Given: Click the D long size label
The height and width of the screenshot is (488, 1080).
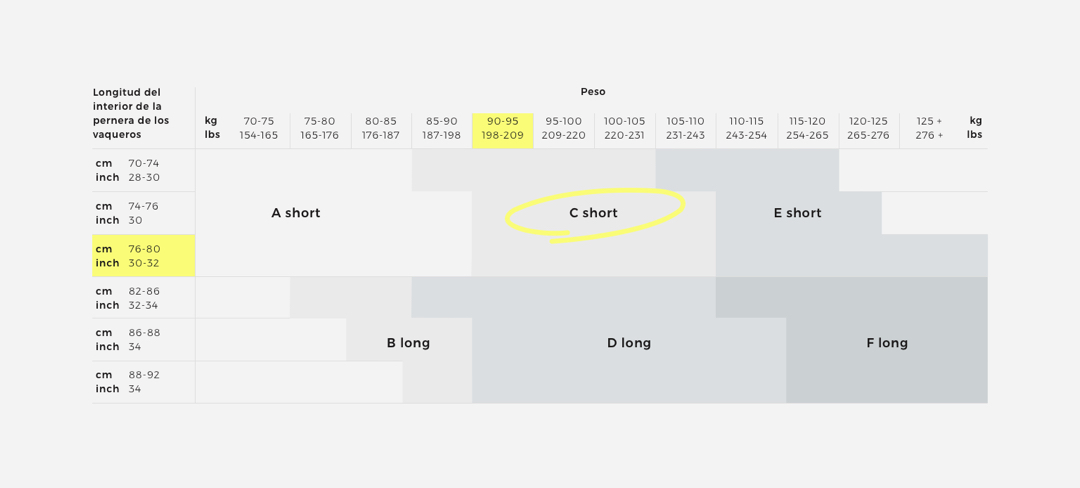Looking at the screenshot, I should 629,343.
